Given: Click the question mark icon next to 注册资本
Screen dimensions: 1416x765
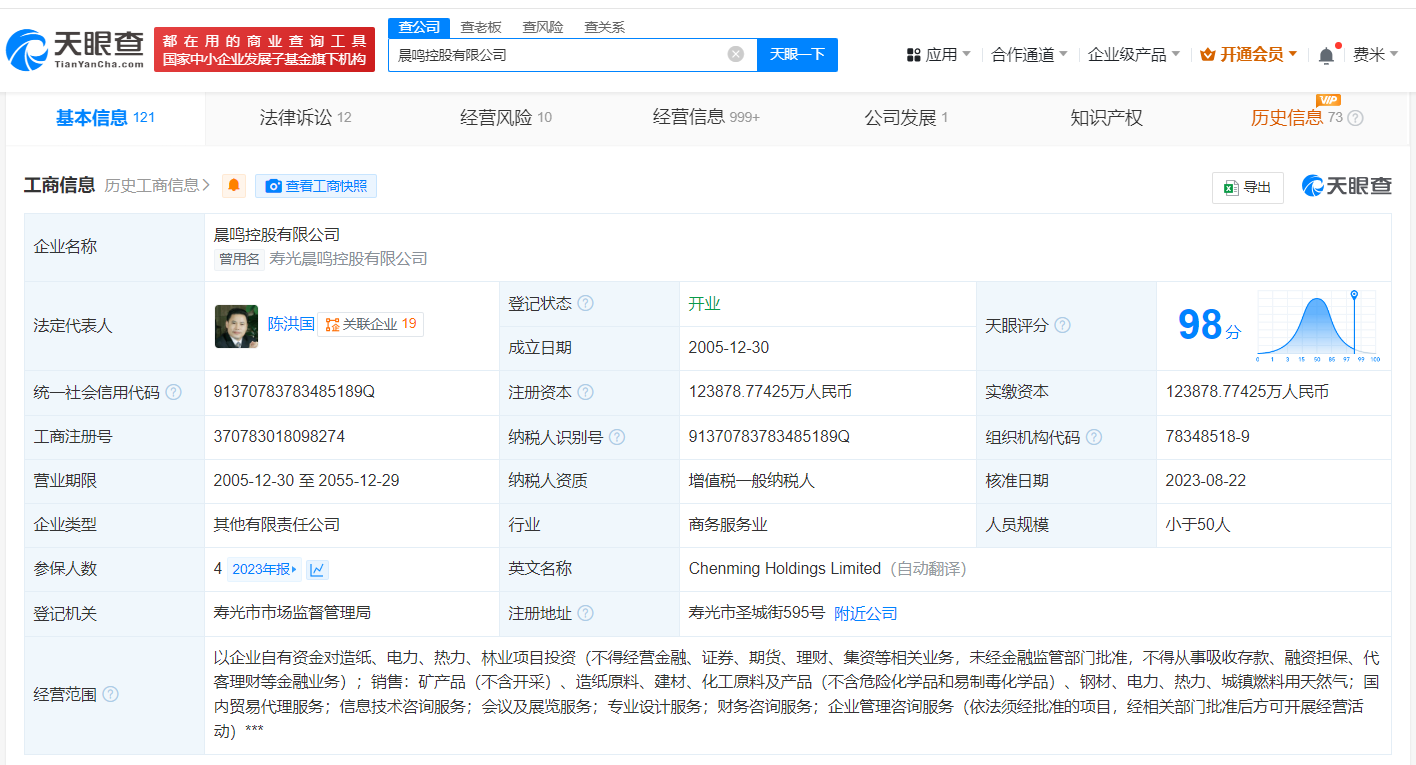Looking at the screenshot, I should [x=585, y=392].
